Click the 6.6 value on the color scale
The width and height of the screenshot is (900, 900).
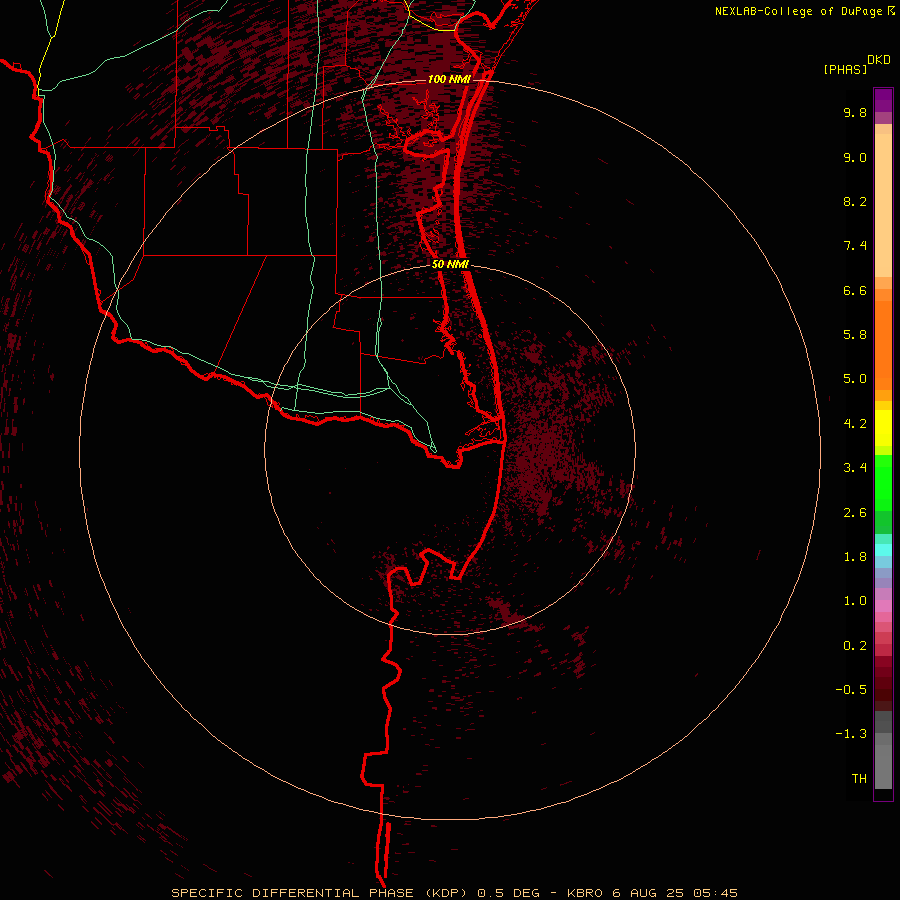855,290
